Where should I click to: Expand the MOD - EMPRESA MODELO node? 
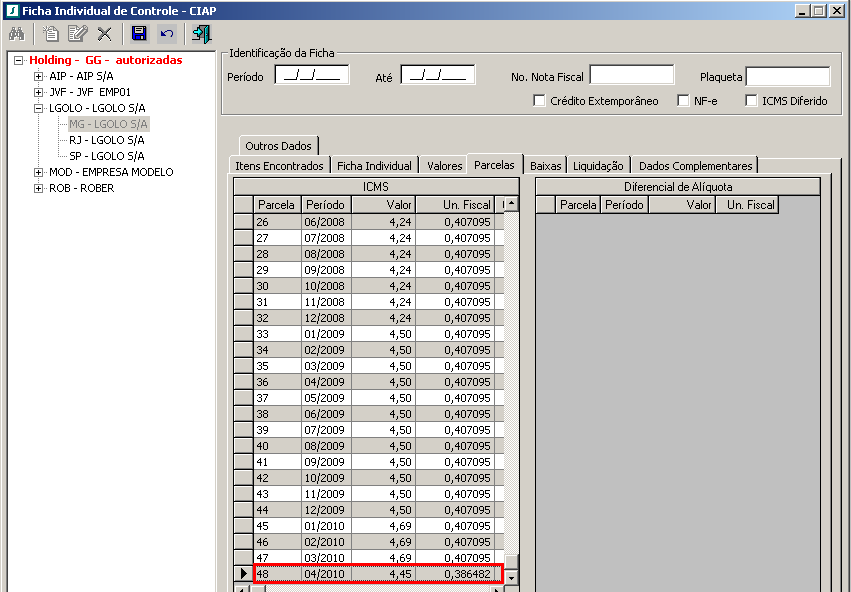click(x=39, y=172)
